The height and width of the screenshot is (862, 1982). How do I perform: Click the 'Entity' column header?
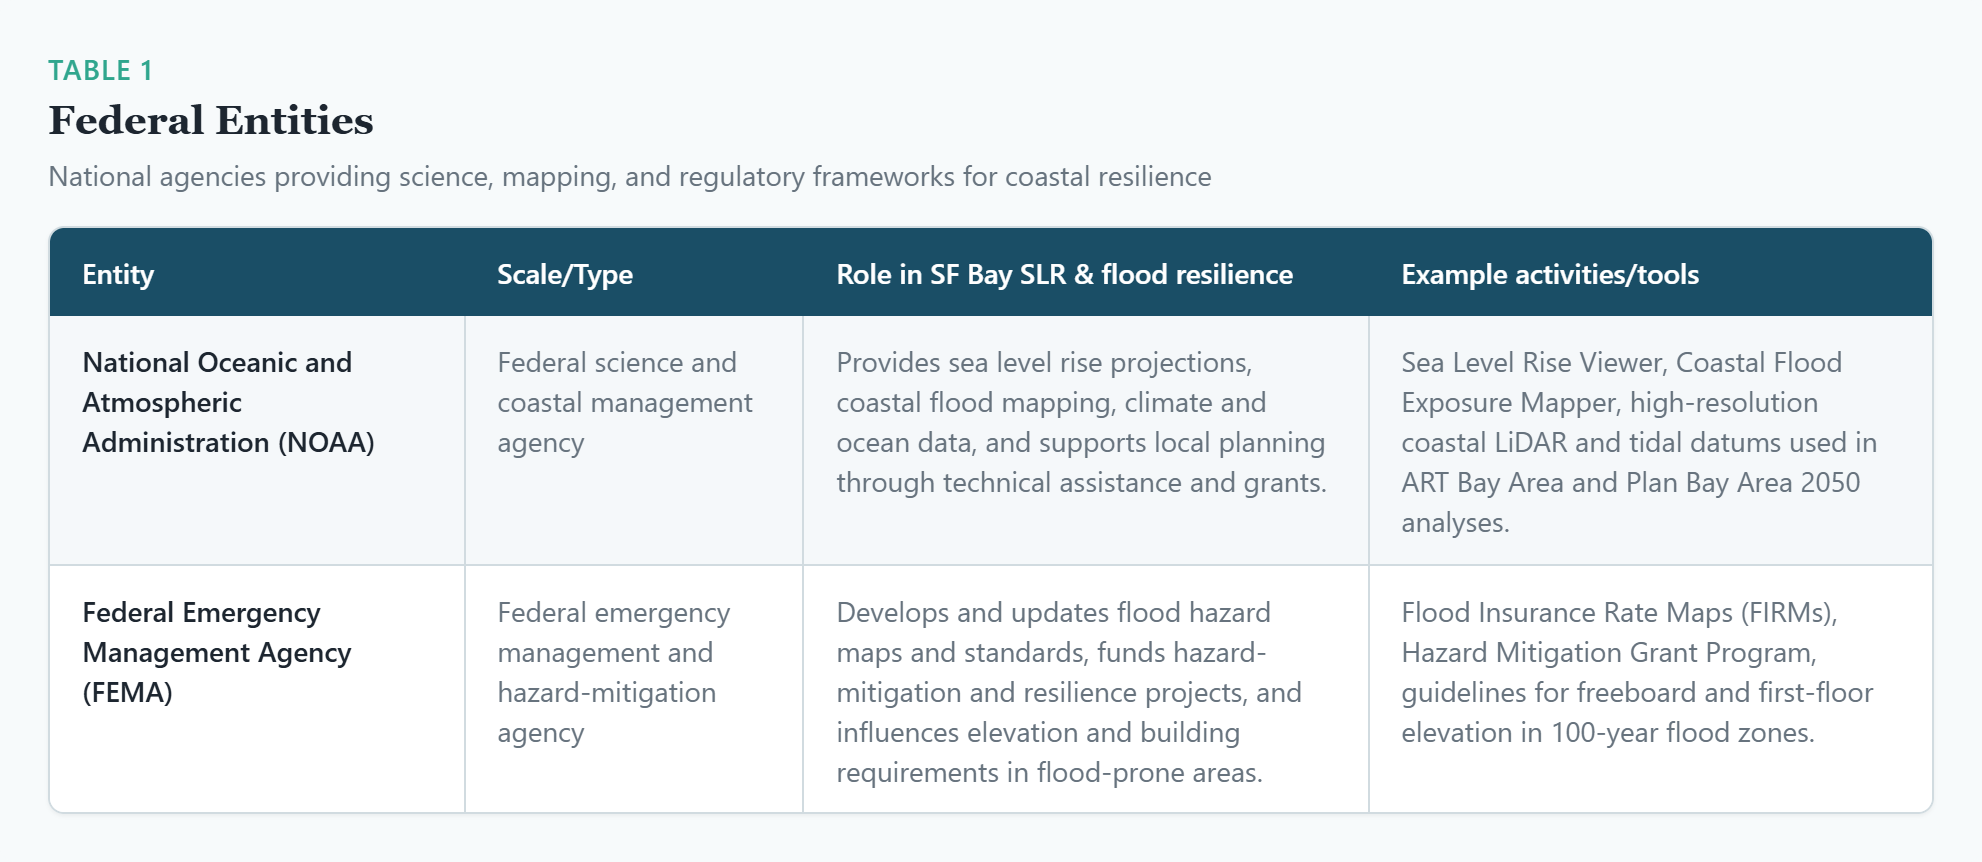coord(118,274)
